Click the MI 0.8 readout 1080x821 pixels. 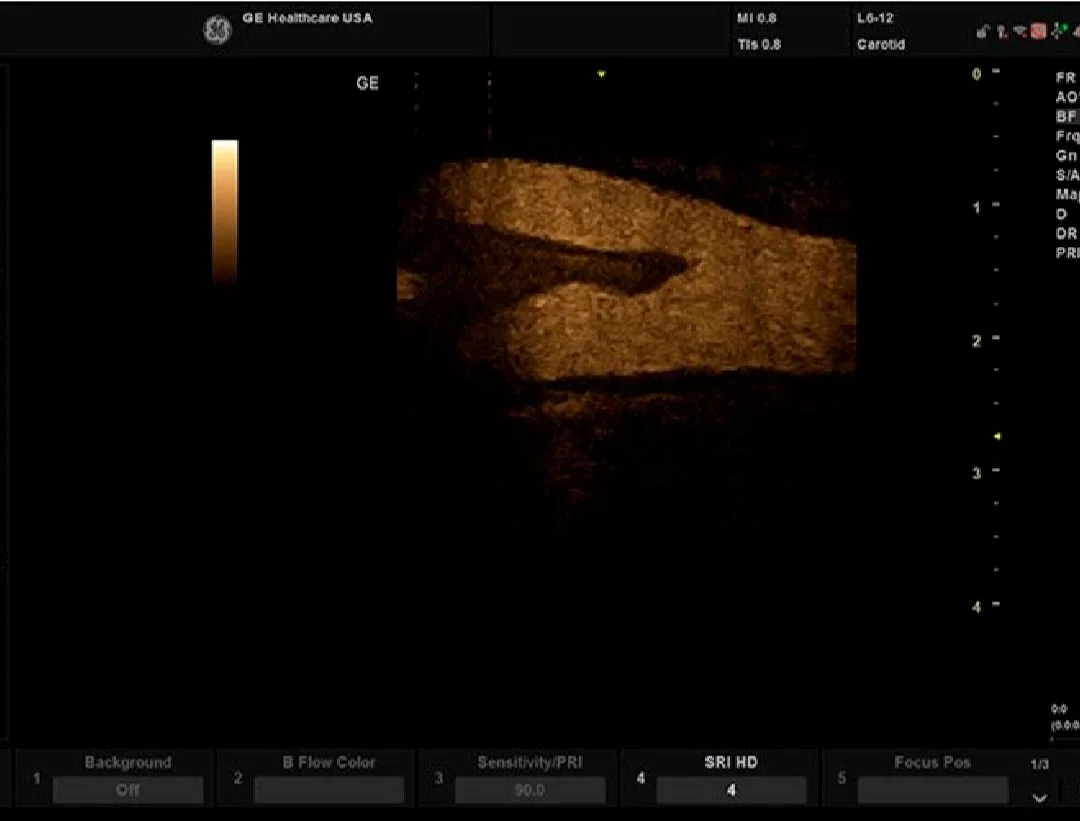tap(757, 19)
